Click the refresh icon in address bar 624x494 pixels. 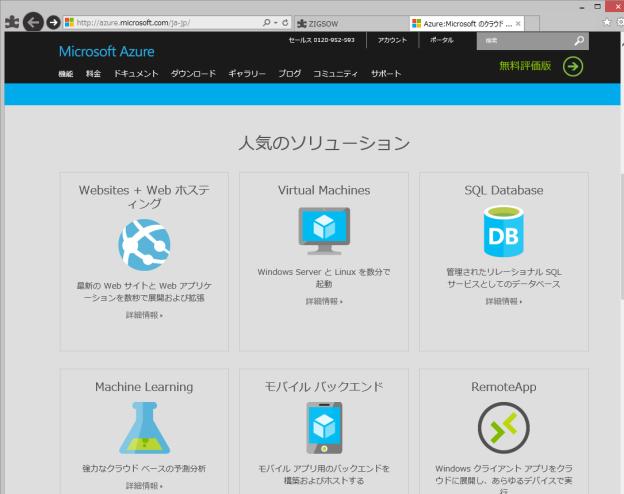[x=285, y=23]
